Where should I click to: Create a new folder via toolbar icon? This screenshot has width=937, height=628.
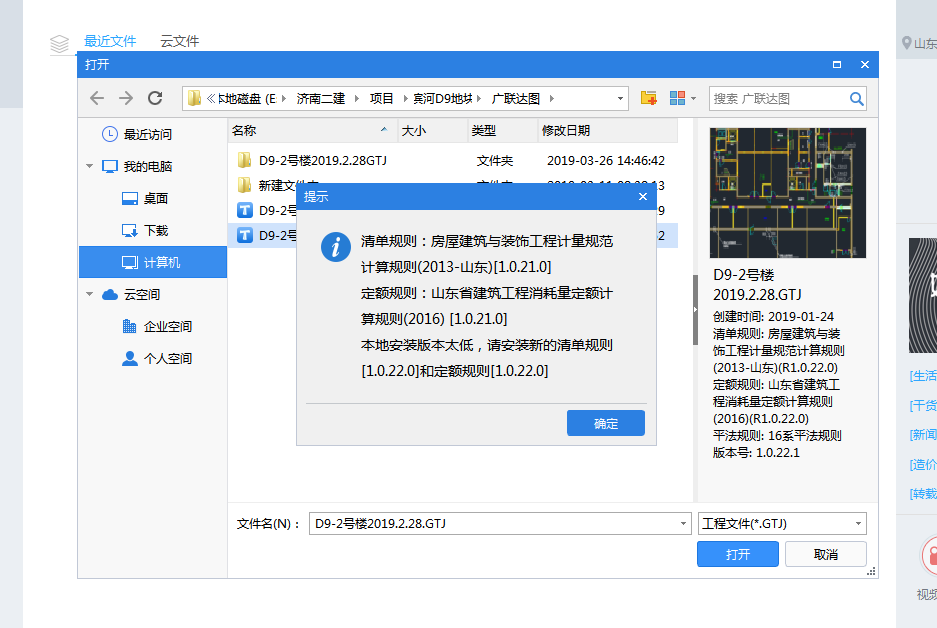click(648, 98)
